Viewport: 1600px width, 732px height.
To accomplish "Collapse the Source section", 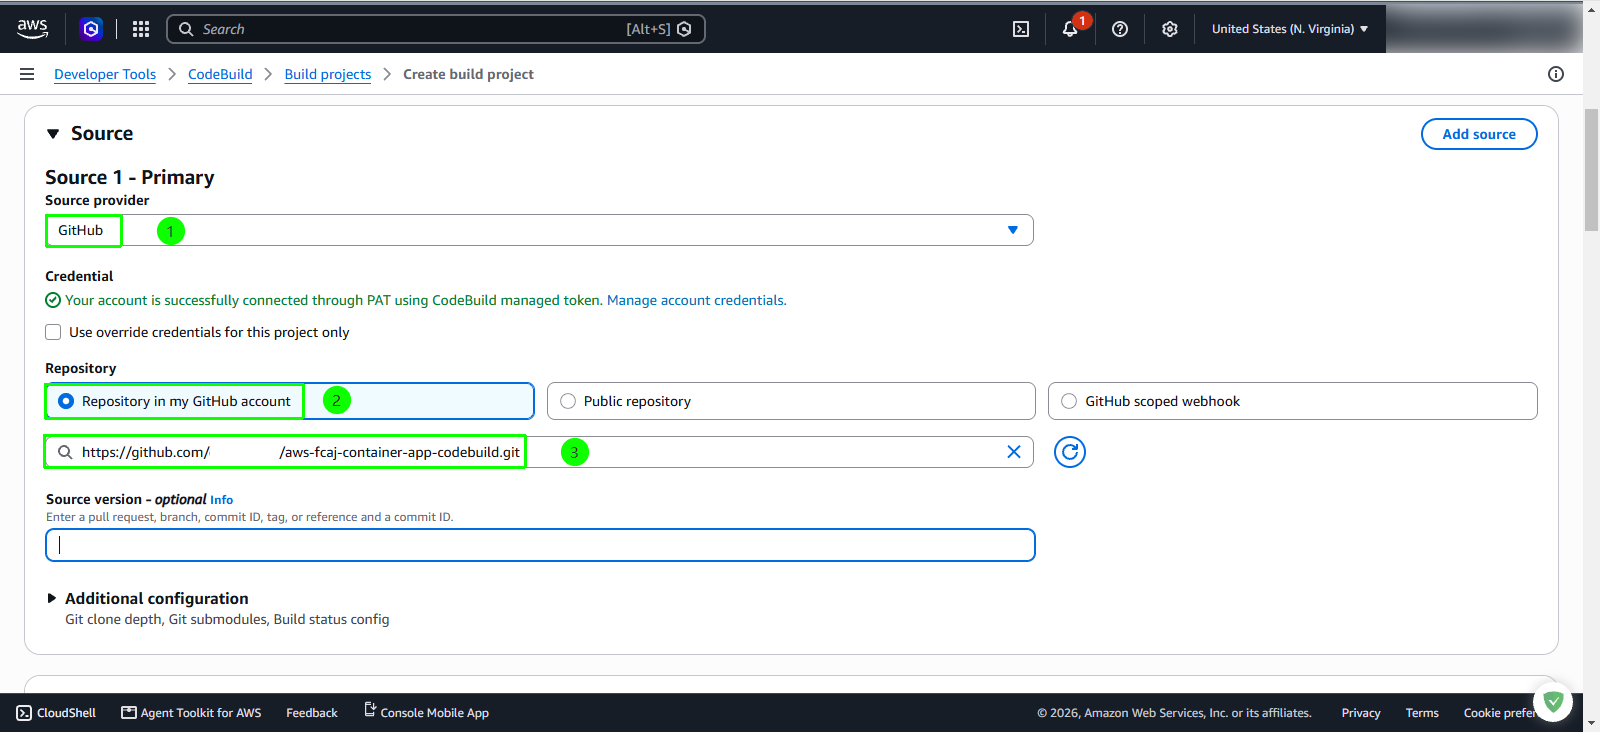I will (53, 134).
